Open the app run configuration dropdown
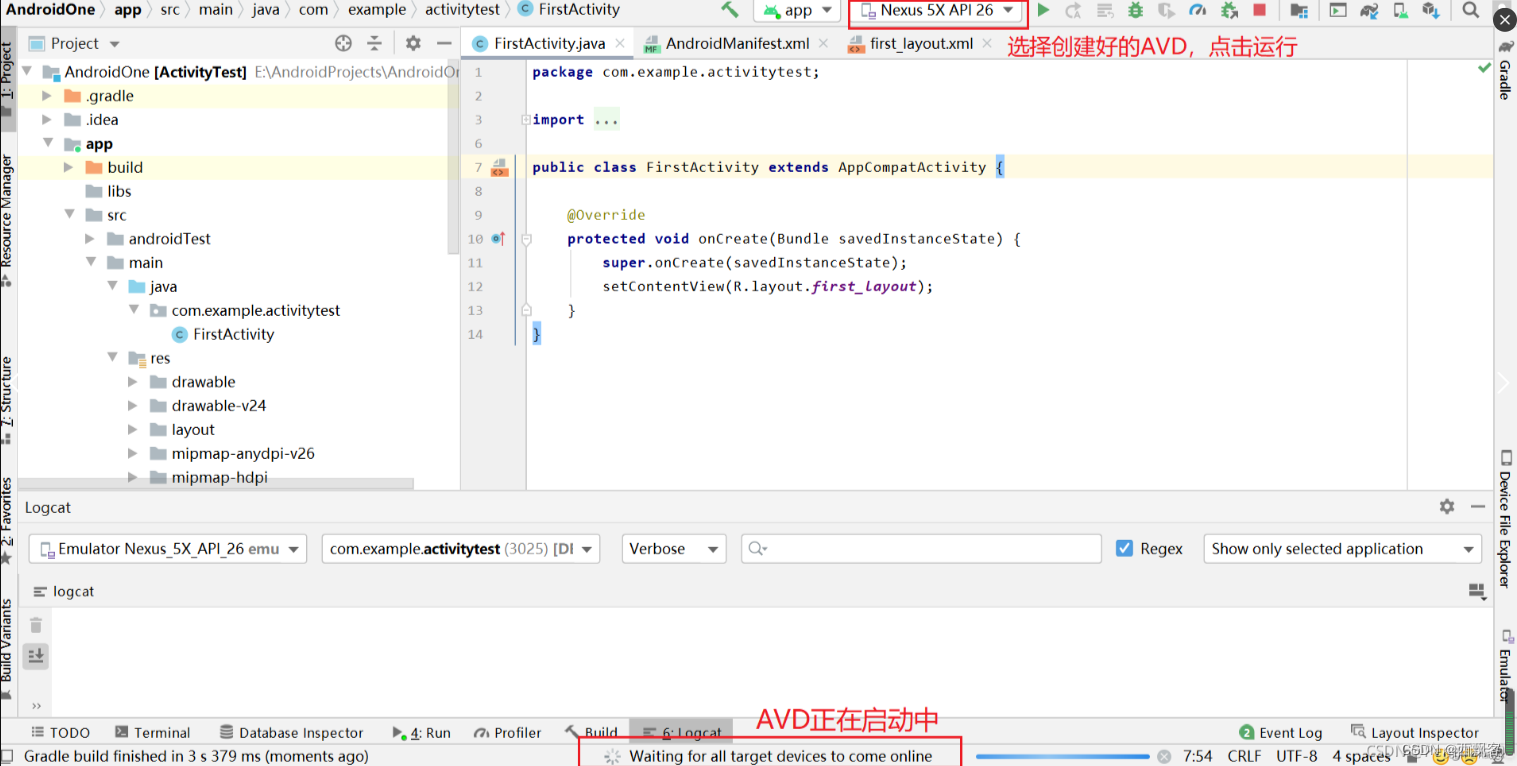1517x766 pixels. 797,10
